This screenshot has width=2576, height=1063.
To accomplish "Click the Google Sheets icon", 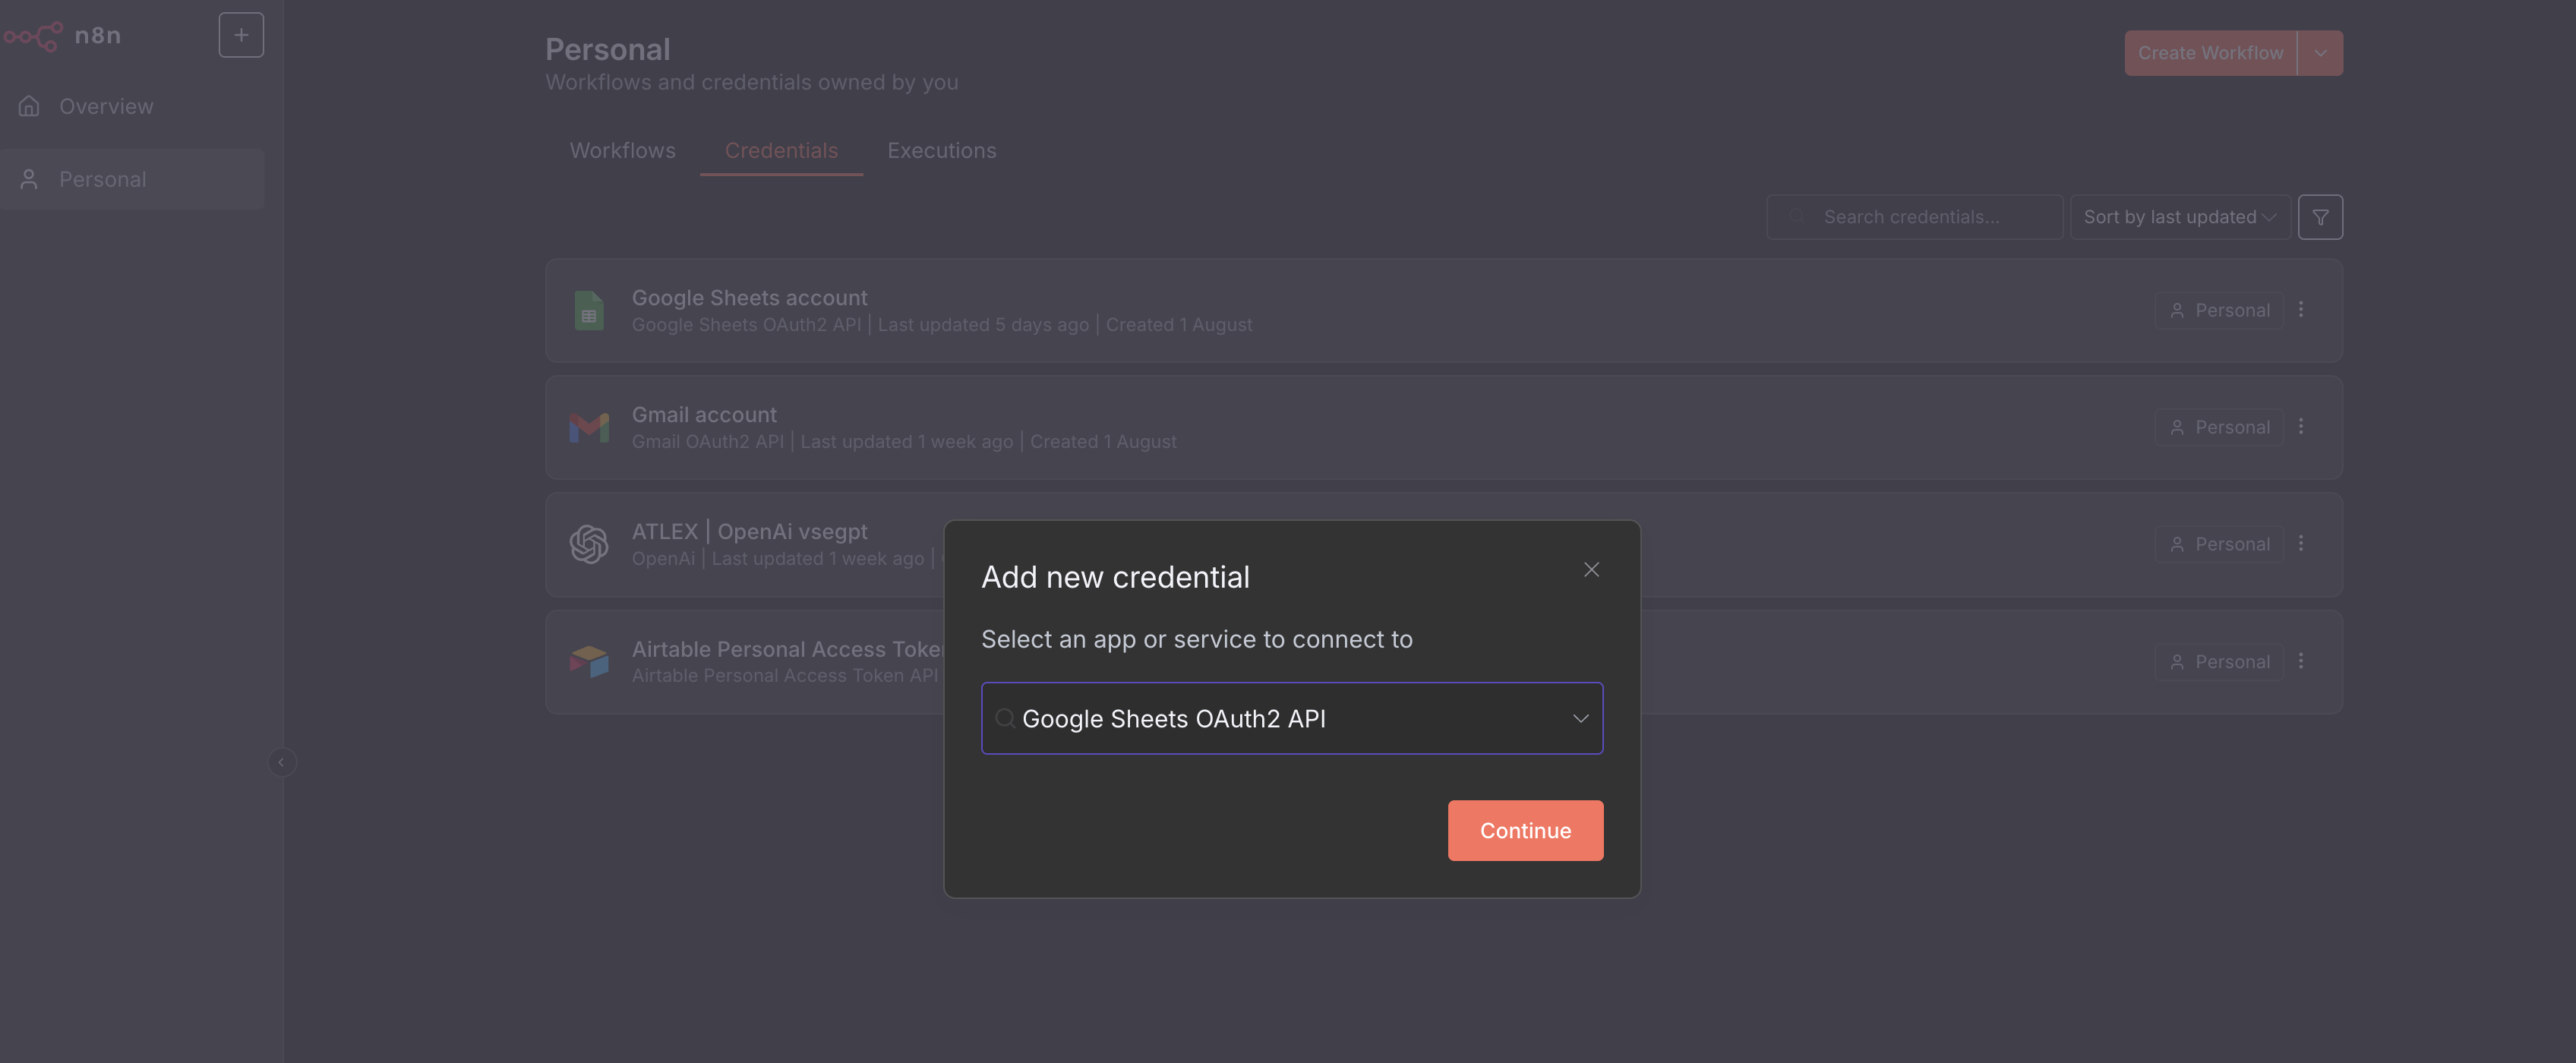I will tap(589, 311).
